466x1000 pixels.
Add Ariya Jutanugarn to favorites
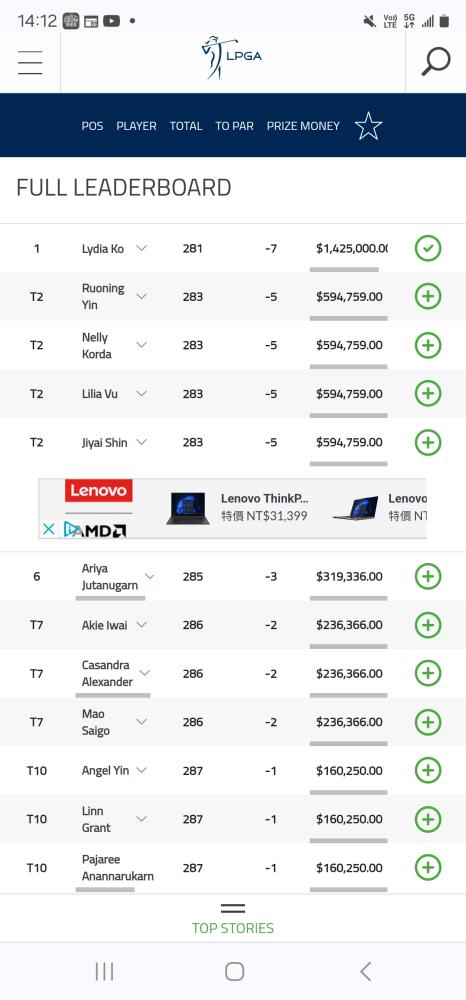click(x=428, y=577)
